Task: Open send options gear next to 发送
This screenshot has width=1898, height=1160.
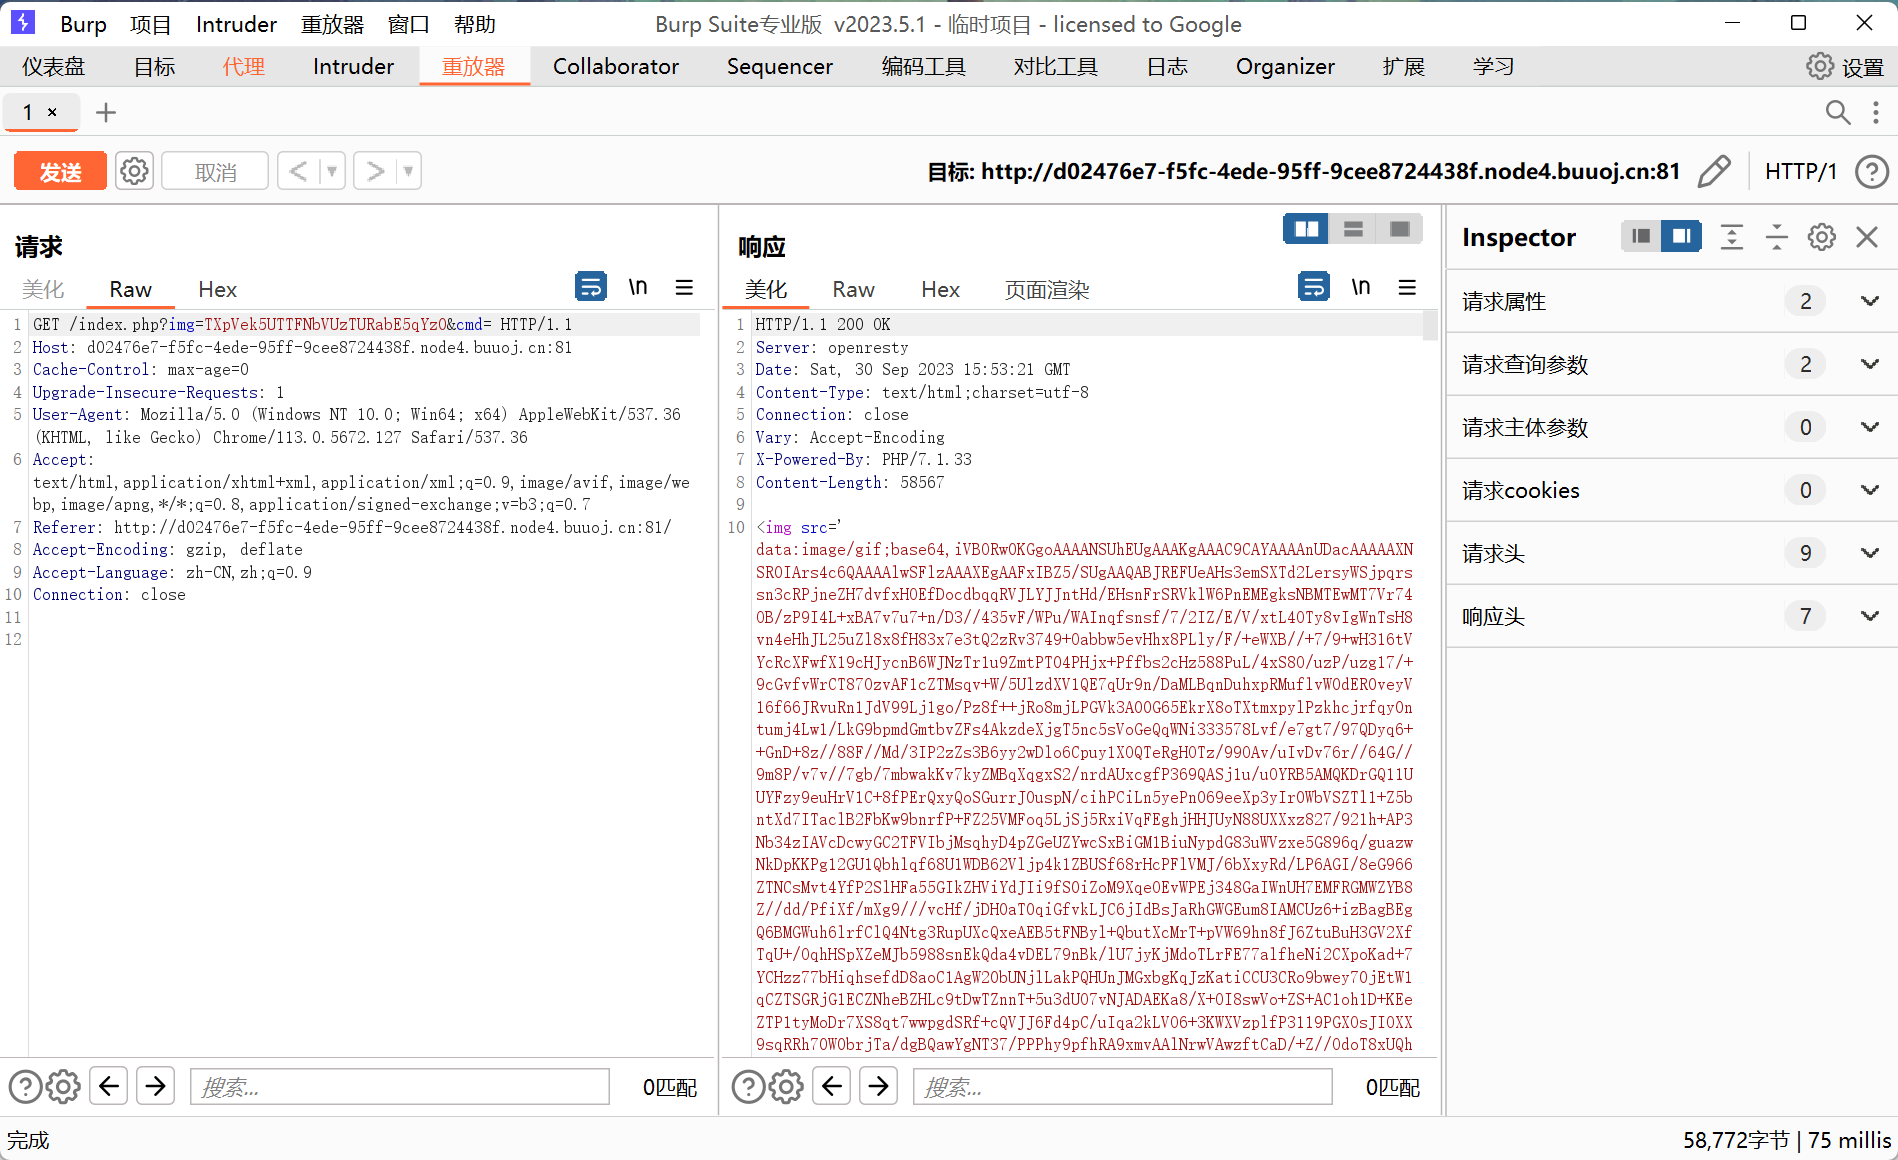Action: pyautogui.click(x=134, y=171)
